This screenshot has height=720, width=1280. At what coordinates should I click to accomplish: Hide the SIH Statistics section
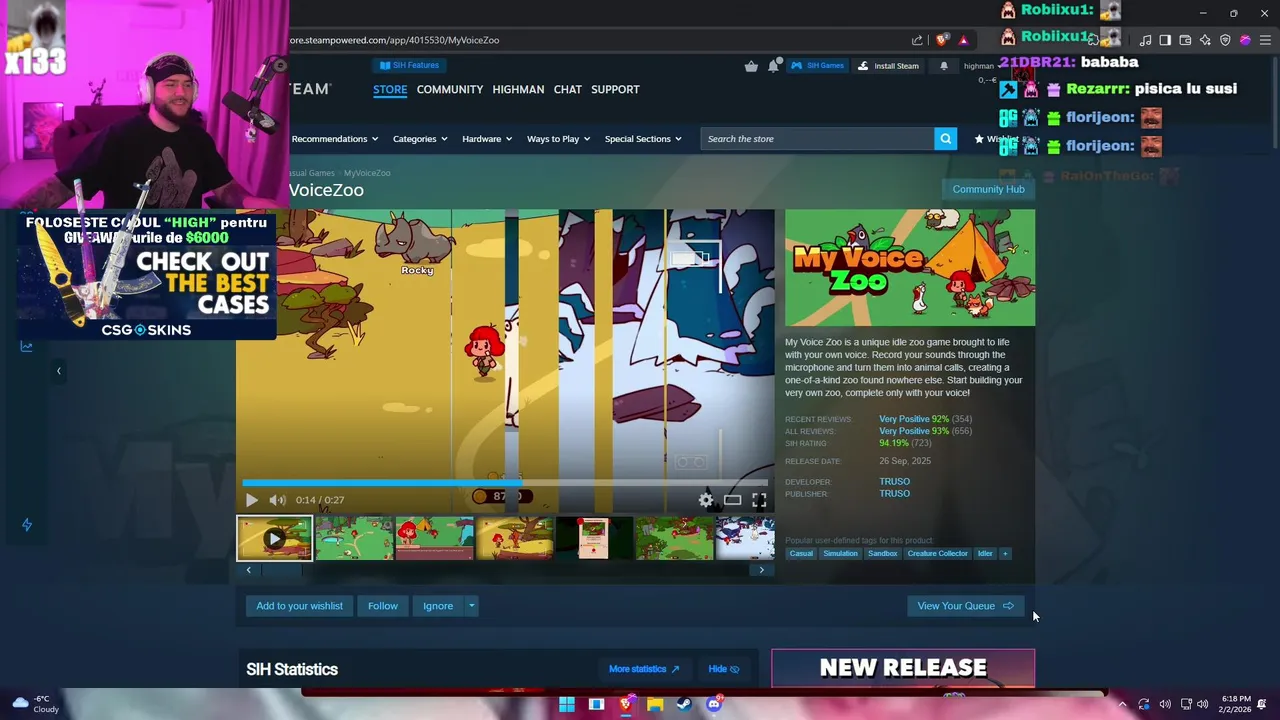723,669
